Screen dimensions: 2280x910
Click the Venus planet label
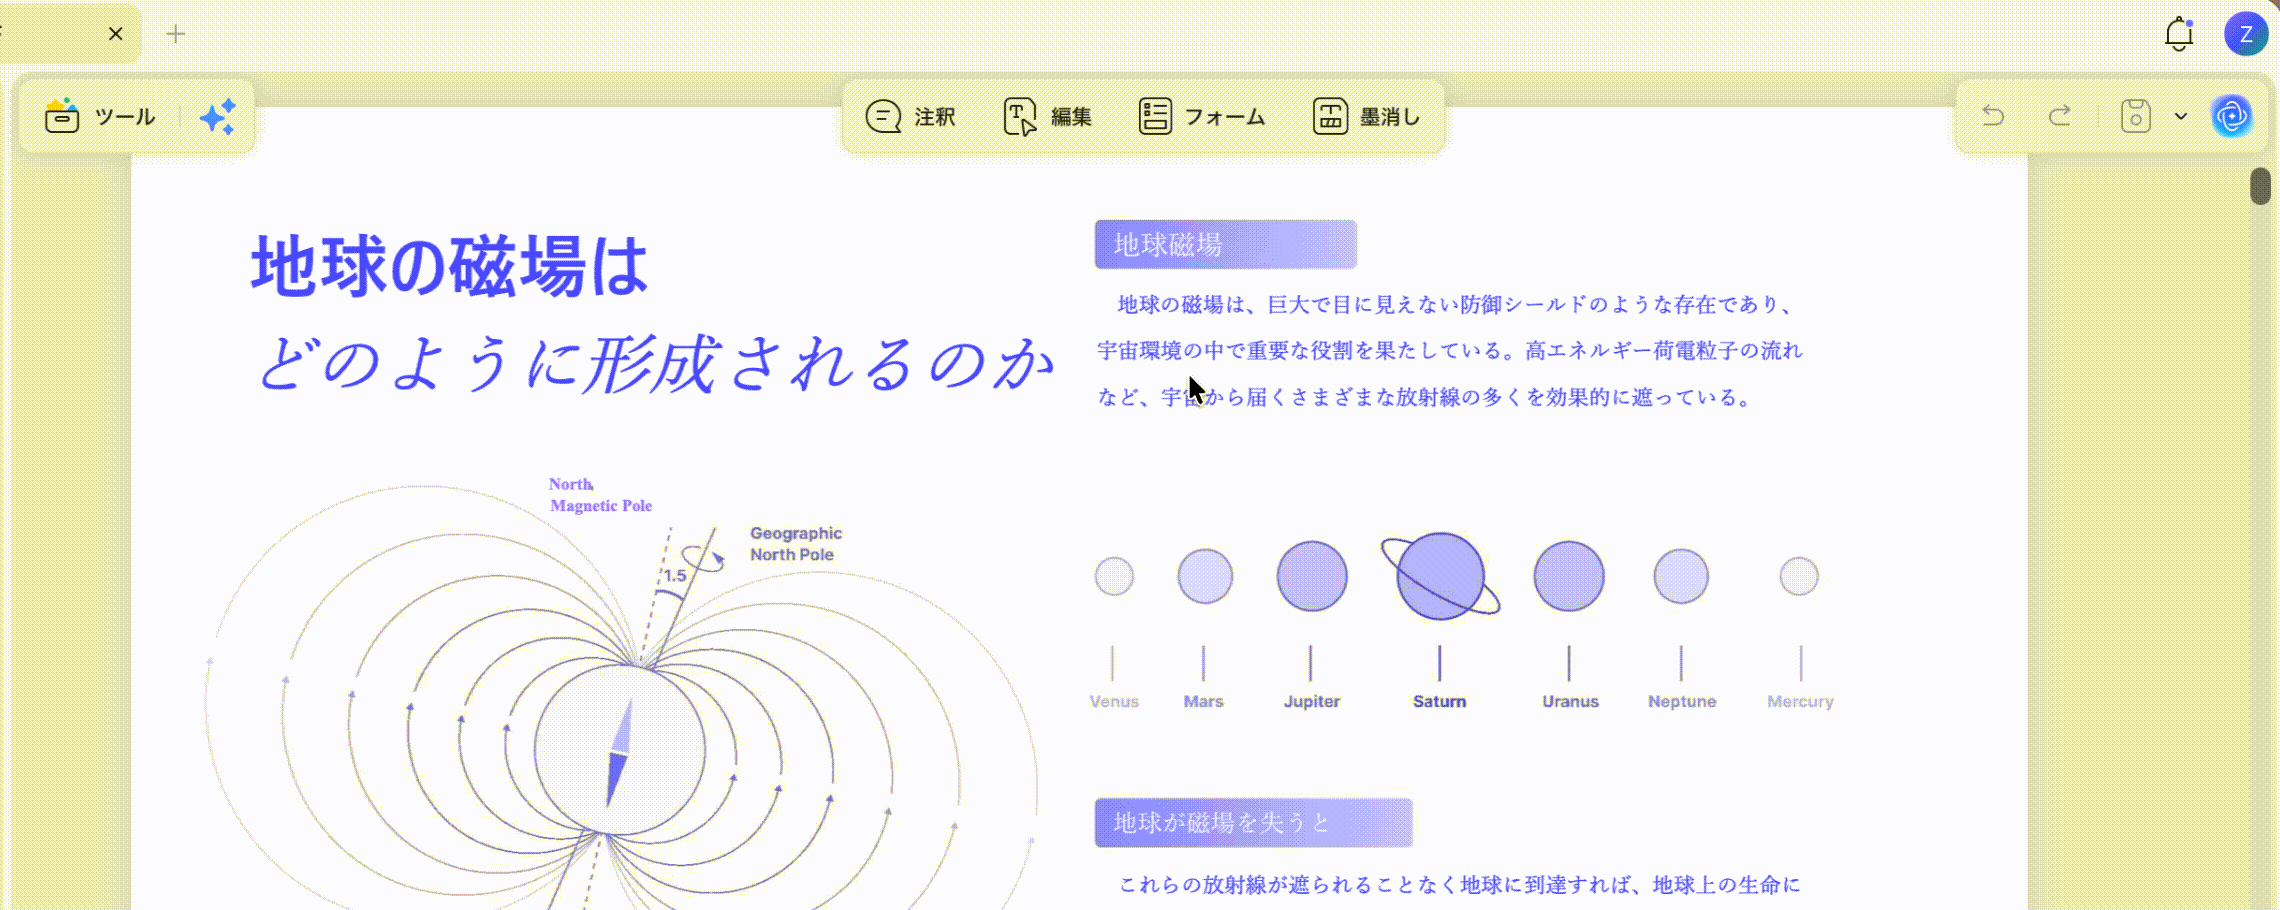[x=1114, y=701]
